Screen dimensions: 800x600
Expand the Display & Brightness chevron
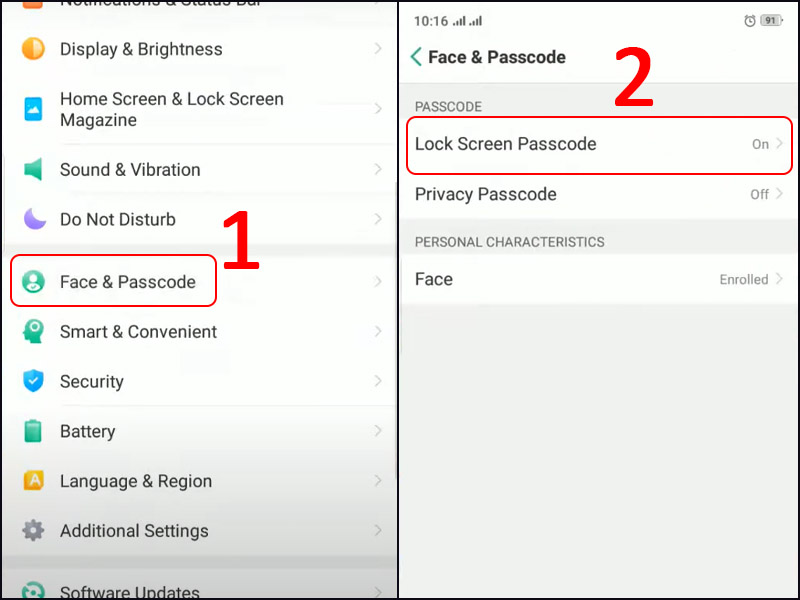pyautogui.click(x=378, y=49)
